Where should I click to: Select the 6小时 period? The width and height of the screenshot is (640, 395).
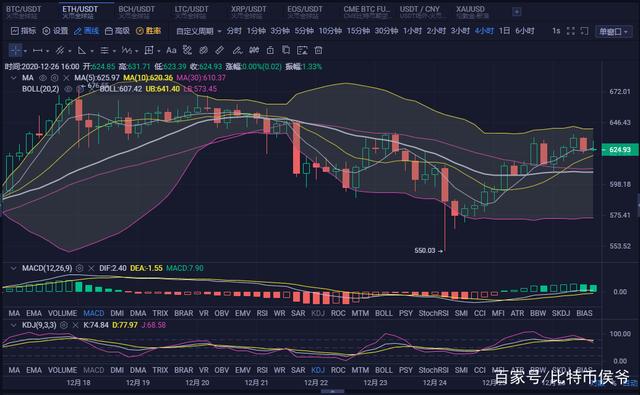tap(525, 31)
